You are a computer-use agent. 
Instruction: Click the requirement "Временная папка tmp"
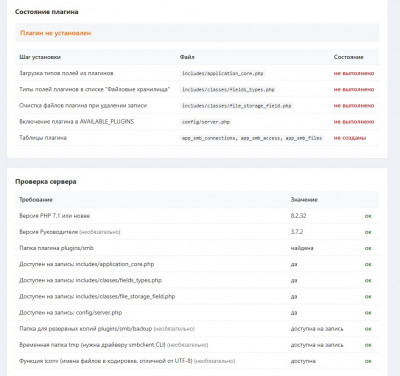(x=92, y=345)
